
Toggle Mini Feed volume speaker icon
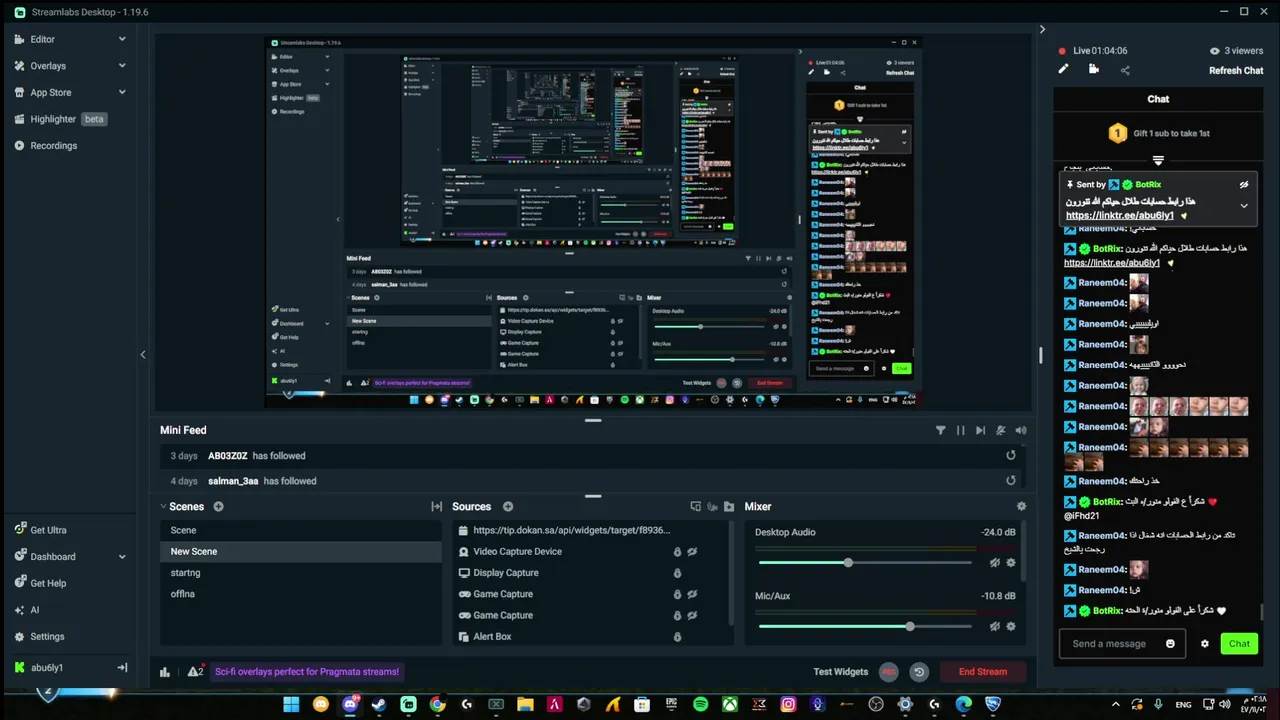point(1021,430)
